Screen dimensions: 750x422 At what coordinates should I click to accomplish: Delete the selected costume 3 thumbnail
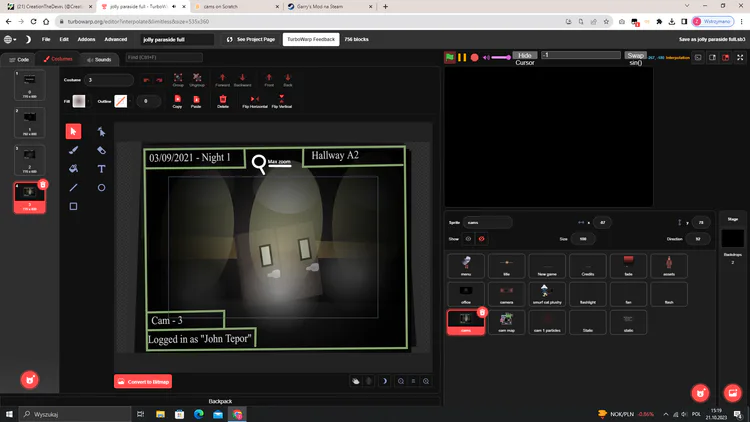click(x=43, y=184)
